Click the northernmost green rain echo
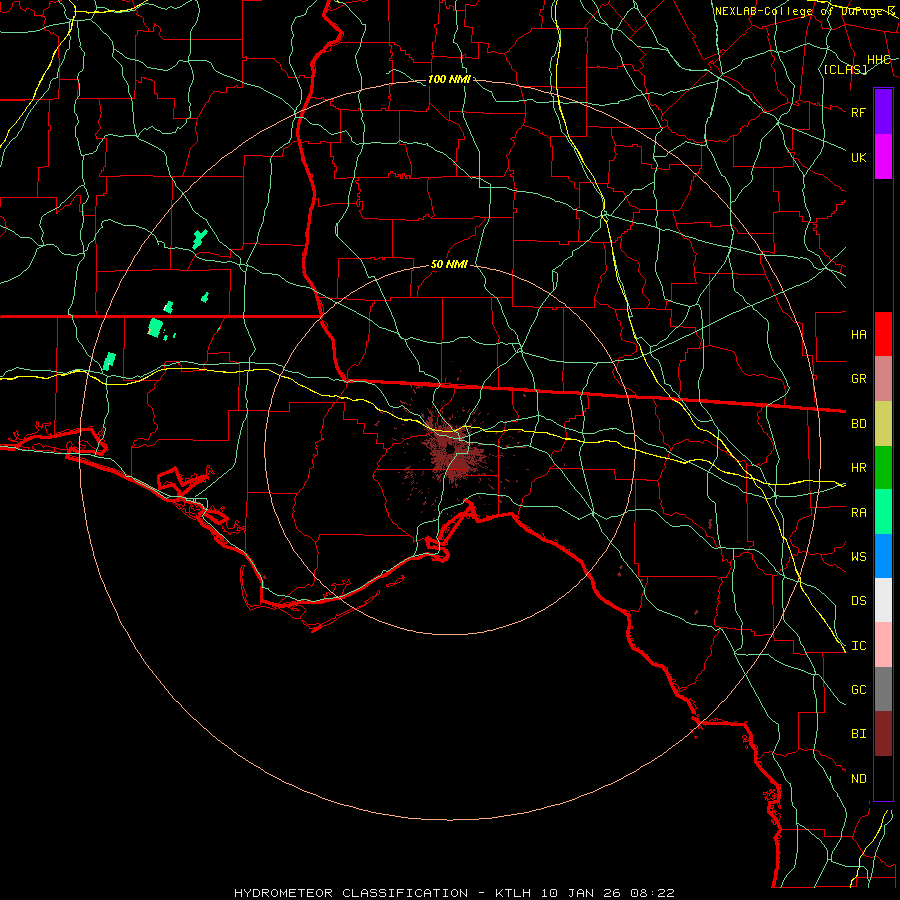Image resolution: width=900 pixels, height=900 pixels. [200, 238]
